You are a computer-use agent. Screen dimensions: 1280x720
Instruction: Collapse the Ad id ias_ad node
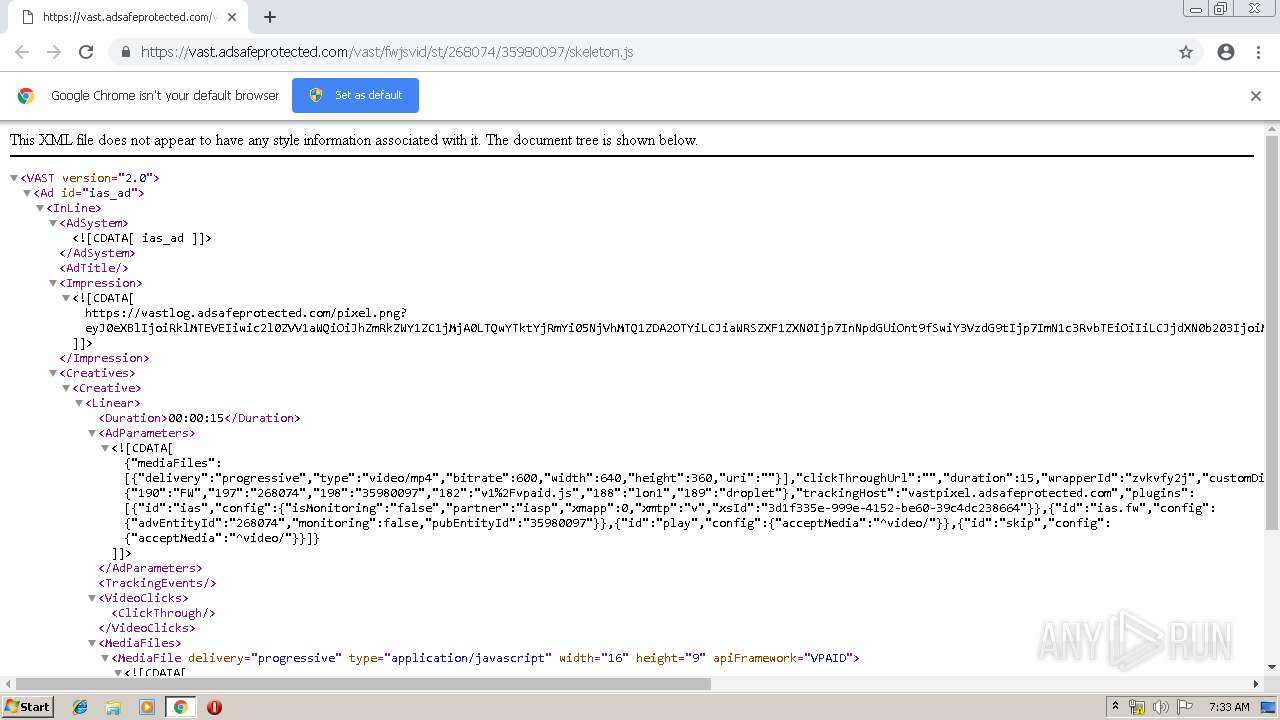[x=27, y=193]
